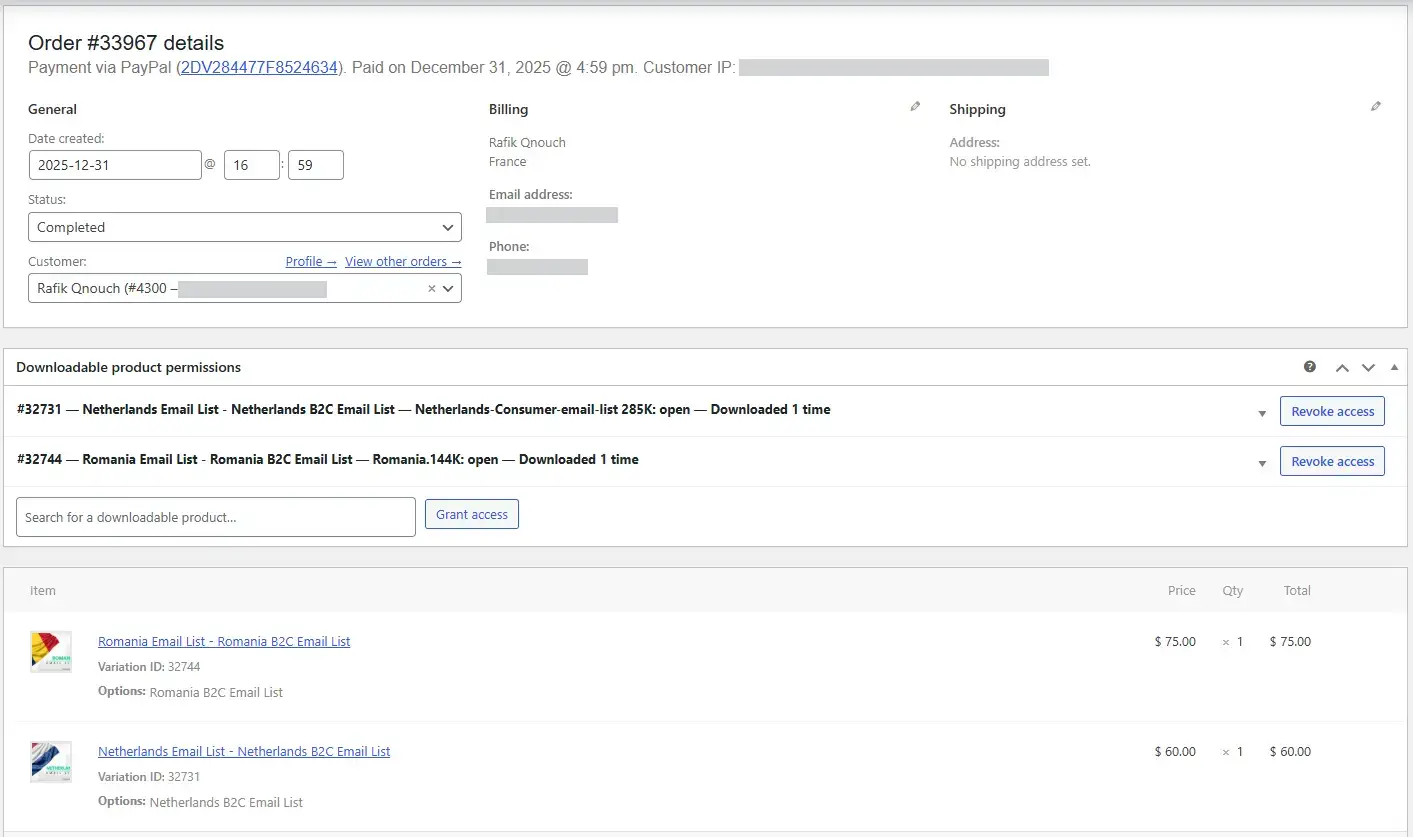
Task: Open the PayPal transaction ID link
Action: (259, 68)
